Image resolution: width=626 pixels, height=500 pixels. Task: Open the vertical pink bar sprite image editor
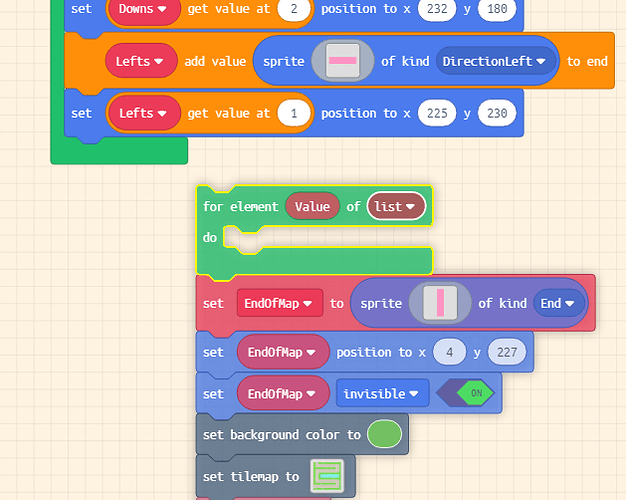pos(440,303)
